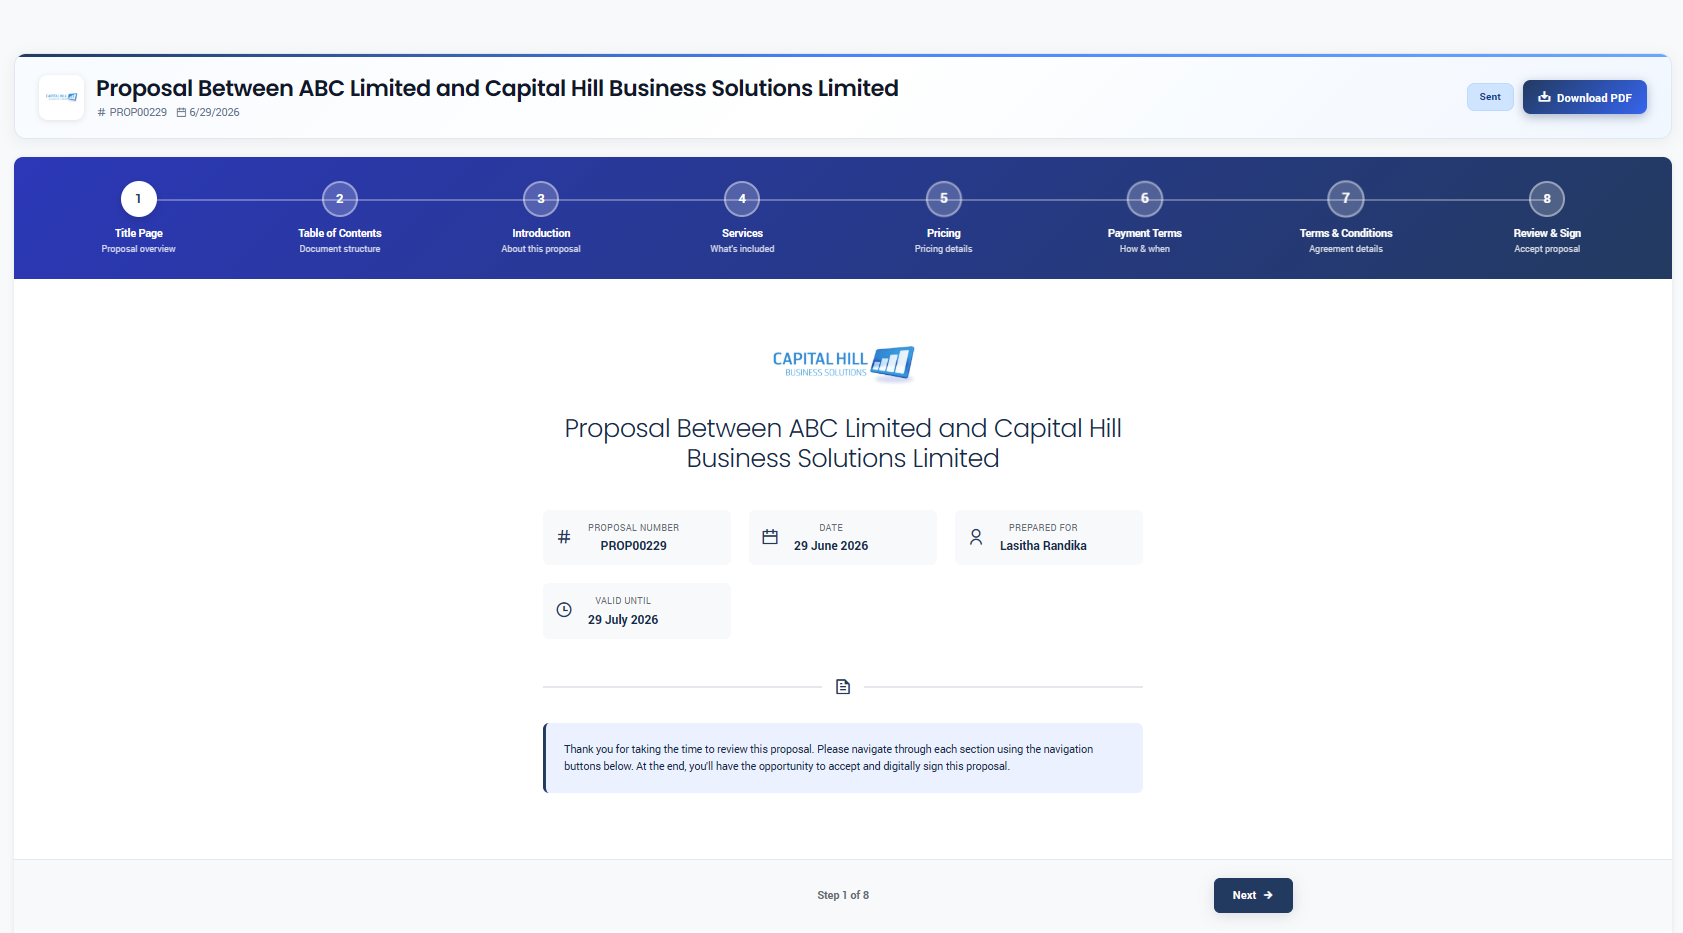Select the Title Page tab label
1683x933 pixels.
coord(138,233)
